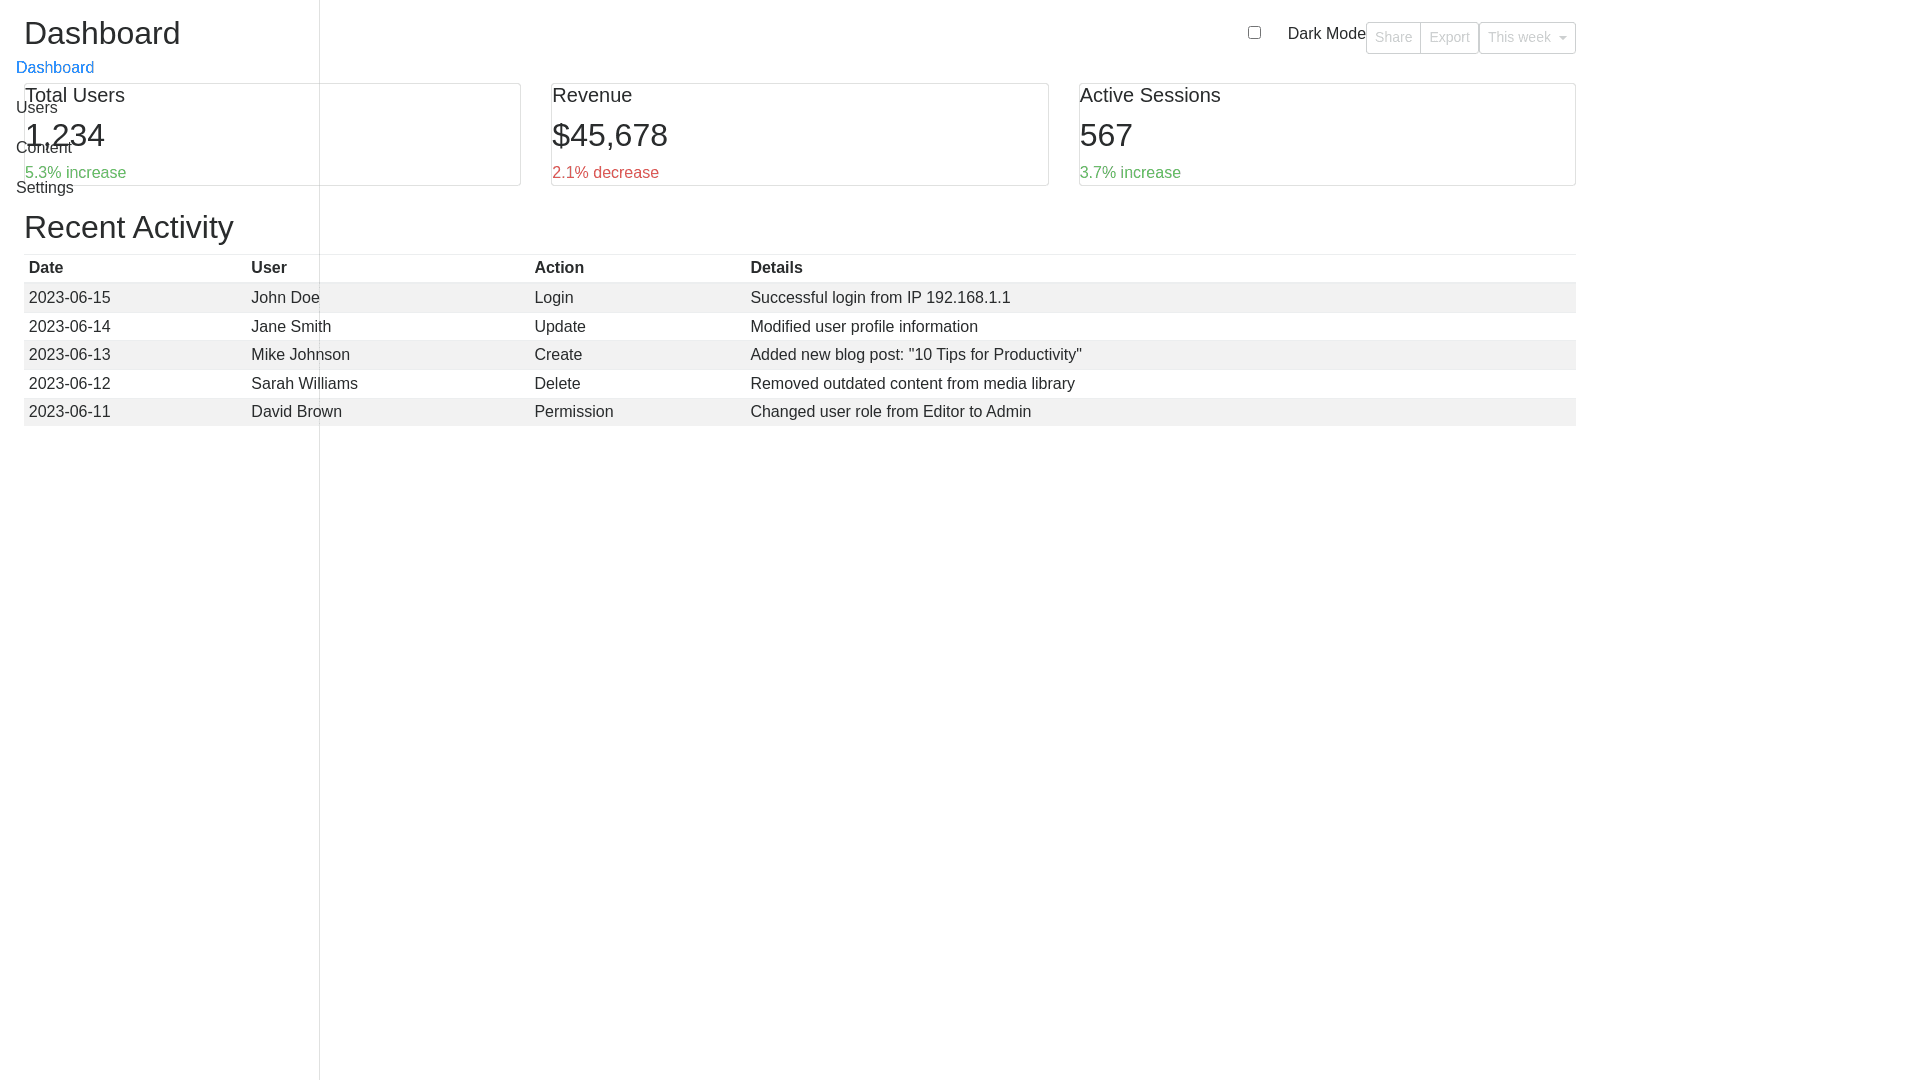Select the David Brown permission row
1920x1080 pixels.
[799, 412]
